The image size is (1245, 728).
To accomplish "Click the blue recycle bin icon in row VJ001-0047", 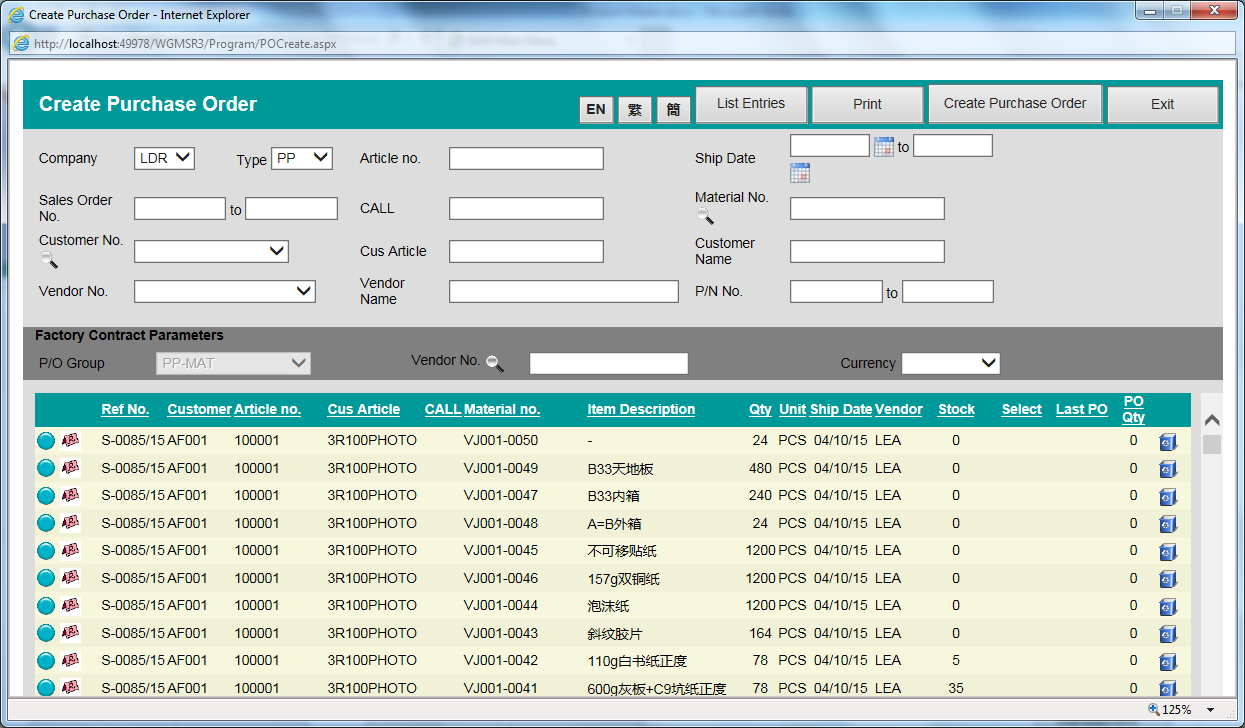I will coord(1168,497).
